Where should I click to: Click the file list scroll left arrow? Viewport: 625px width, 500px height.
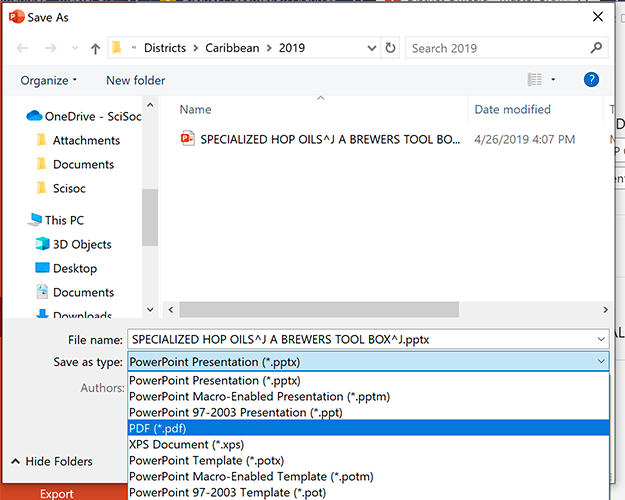tap(171, 310)
